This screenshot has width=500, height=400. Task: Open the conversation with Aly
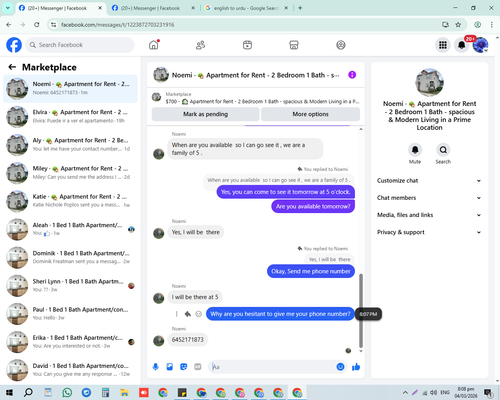[x=70, y=145]
